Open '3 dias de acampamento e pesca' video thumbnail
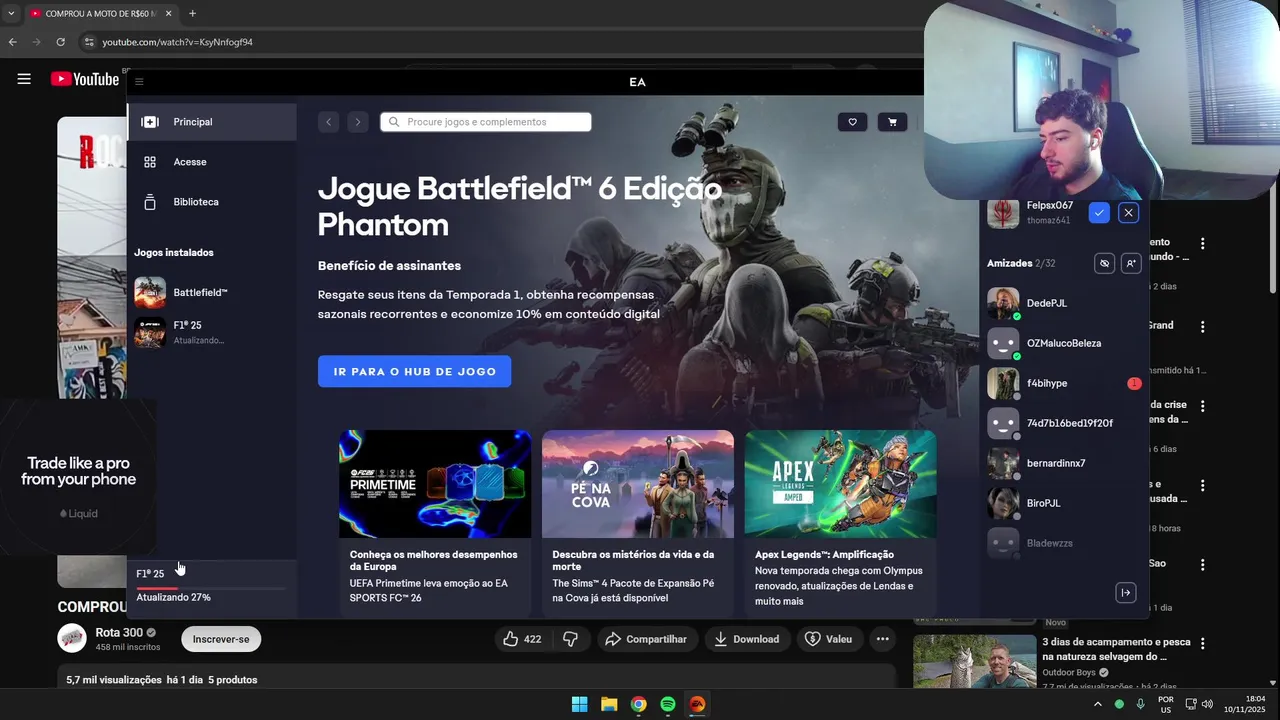This screenshot has width=1280, height=720. point(975,661)
